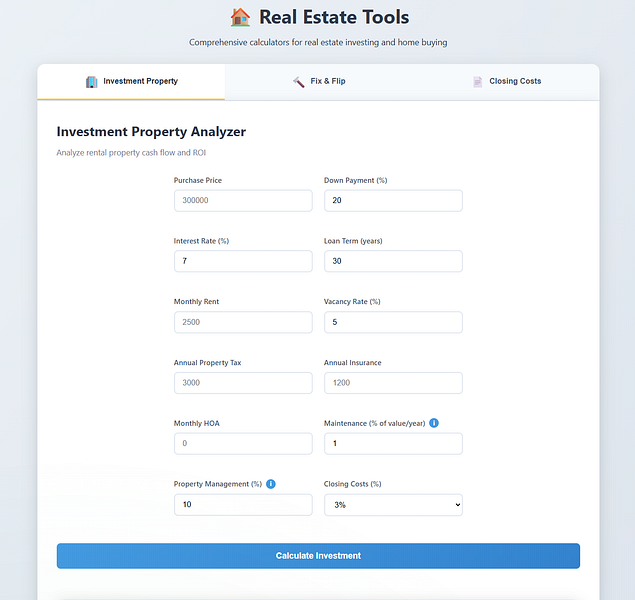Select the Interest Rate (%) field
The width and height of the screenshot is (635, 600).
[243, 261]
